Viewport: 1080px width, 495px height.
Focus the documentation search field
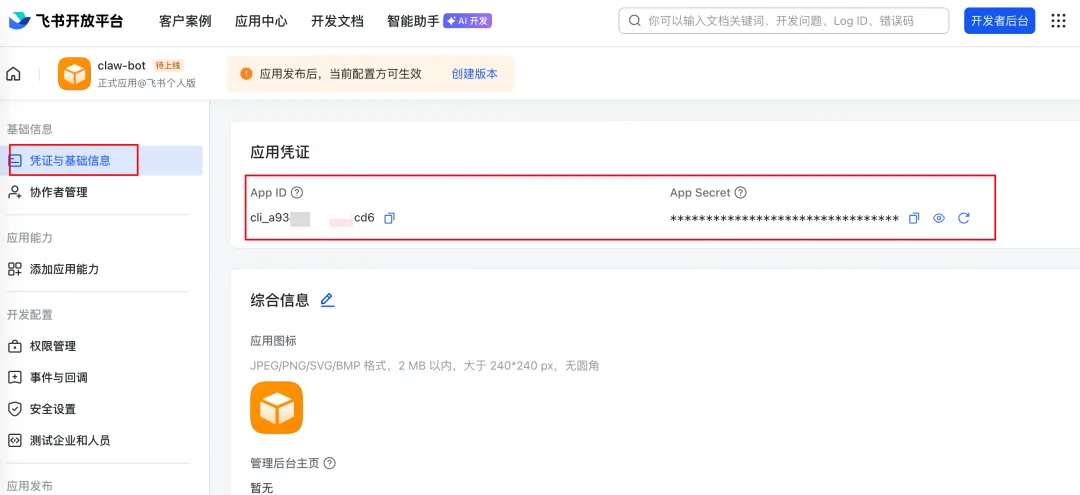coord(783,21)
